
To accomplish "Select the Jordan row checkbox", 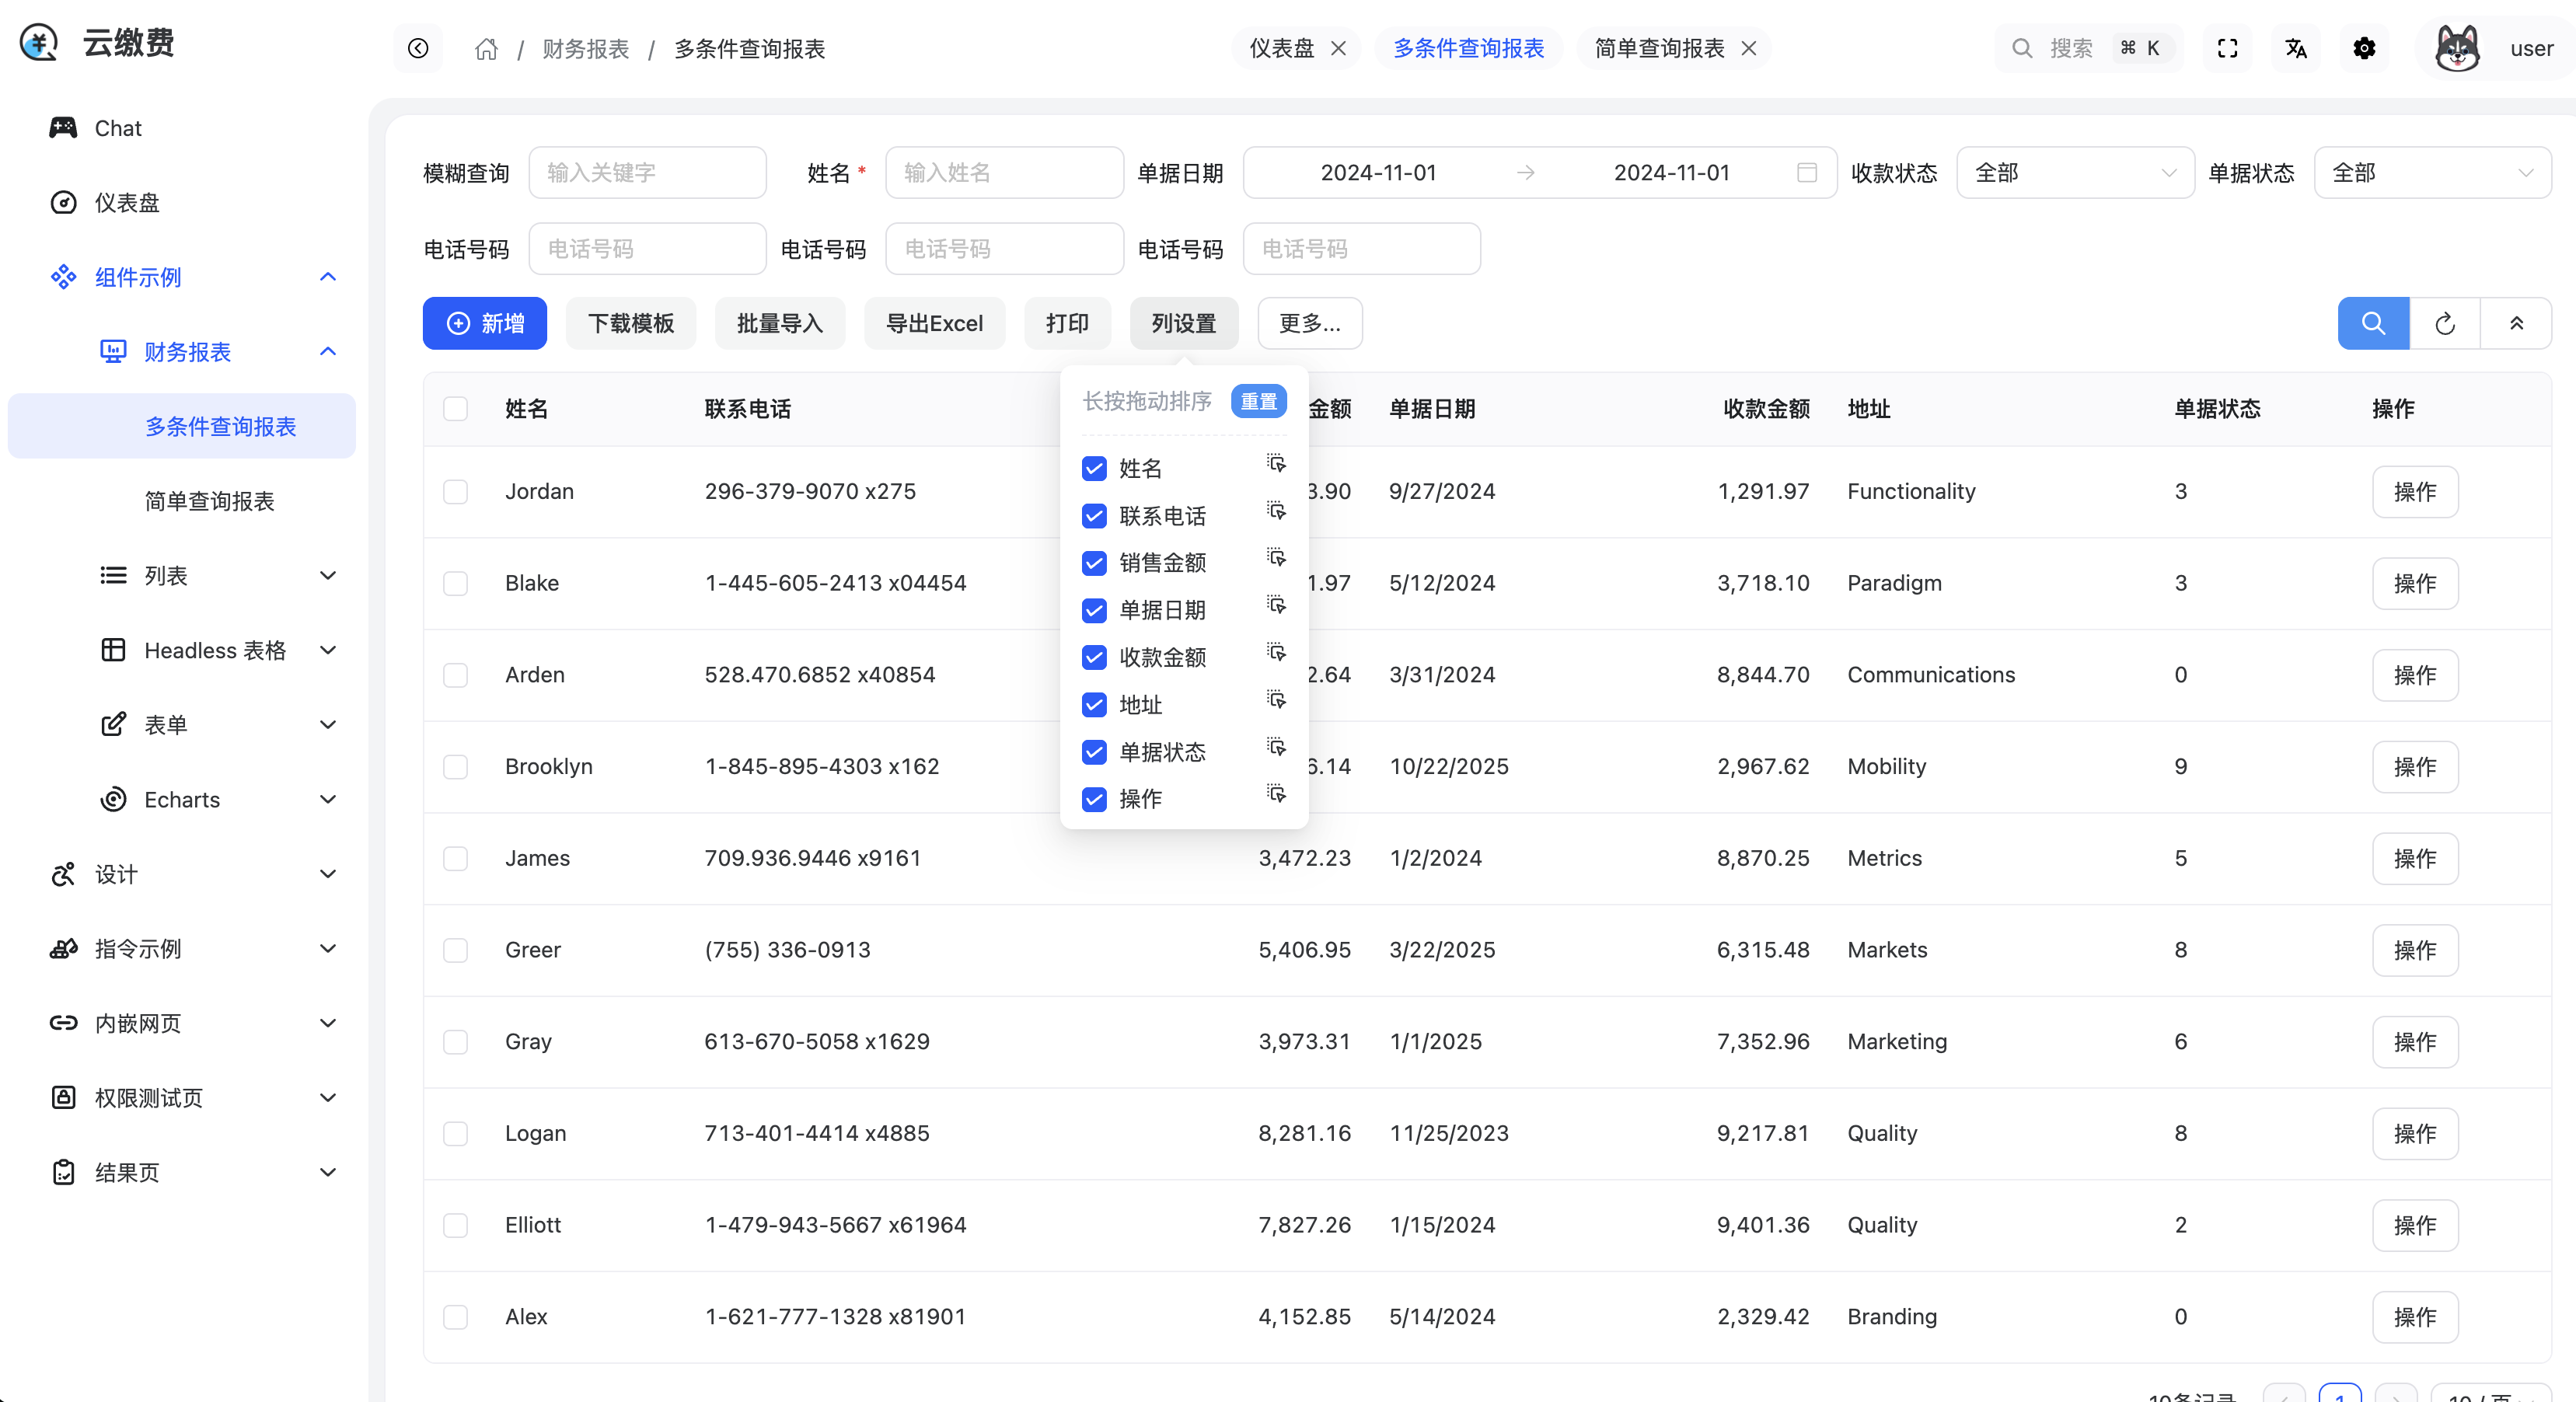I will [456, 491].
